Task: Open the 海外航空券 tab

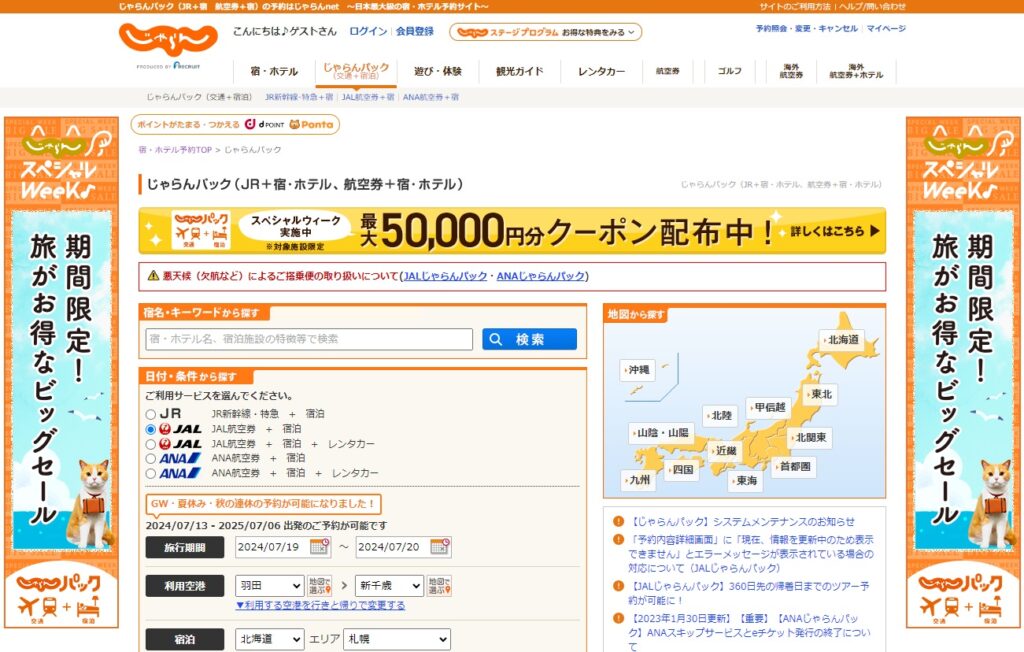Action: point(791,71)
